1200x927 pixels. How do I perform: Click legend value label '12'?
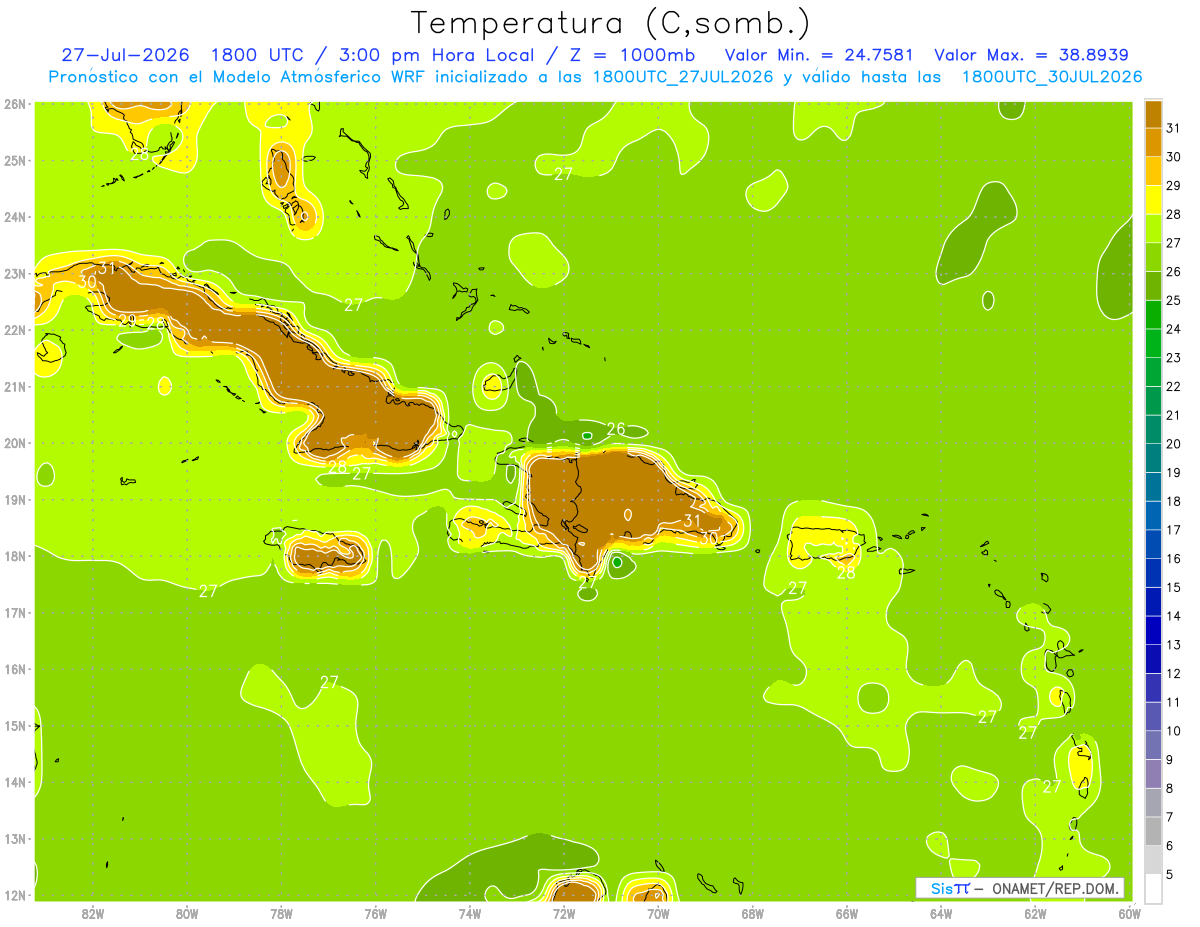point(1174,673)
